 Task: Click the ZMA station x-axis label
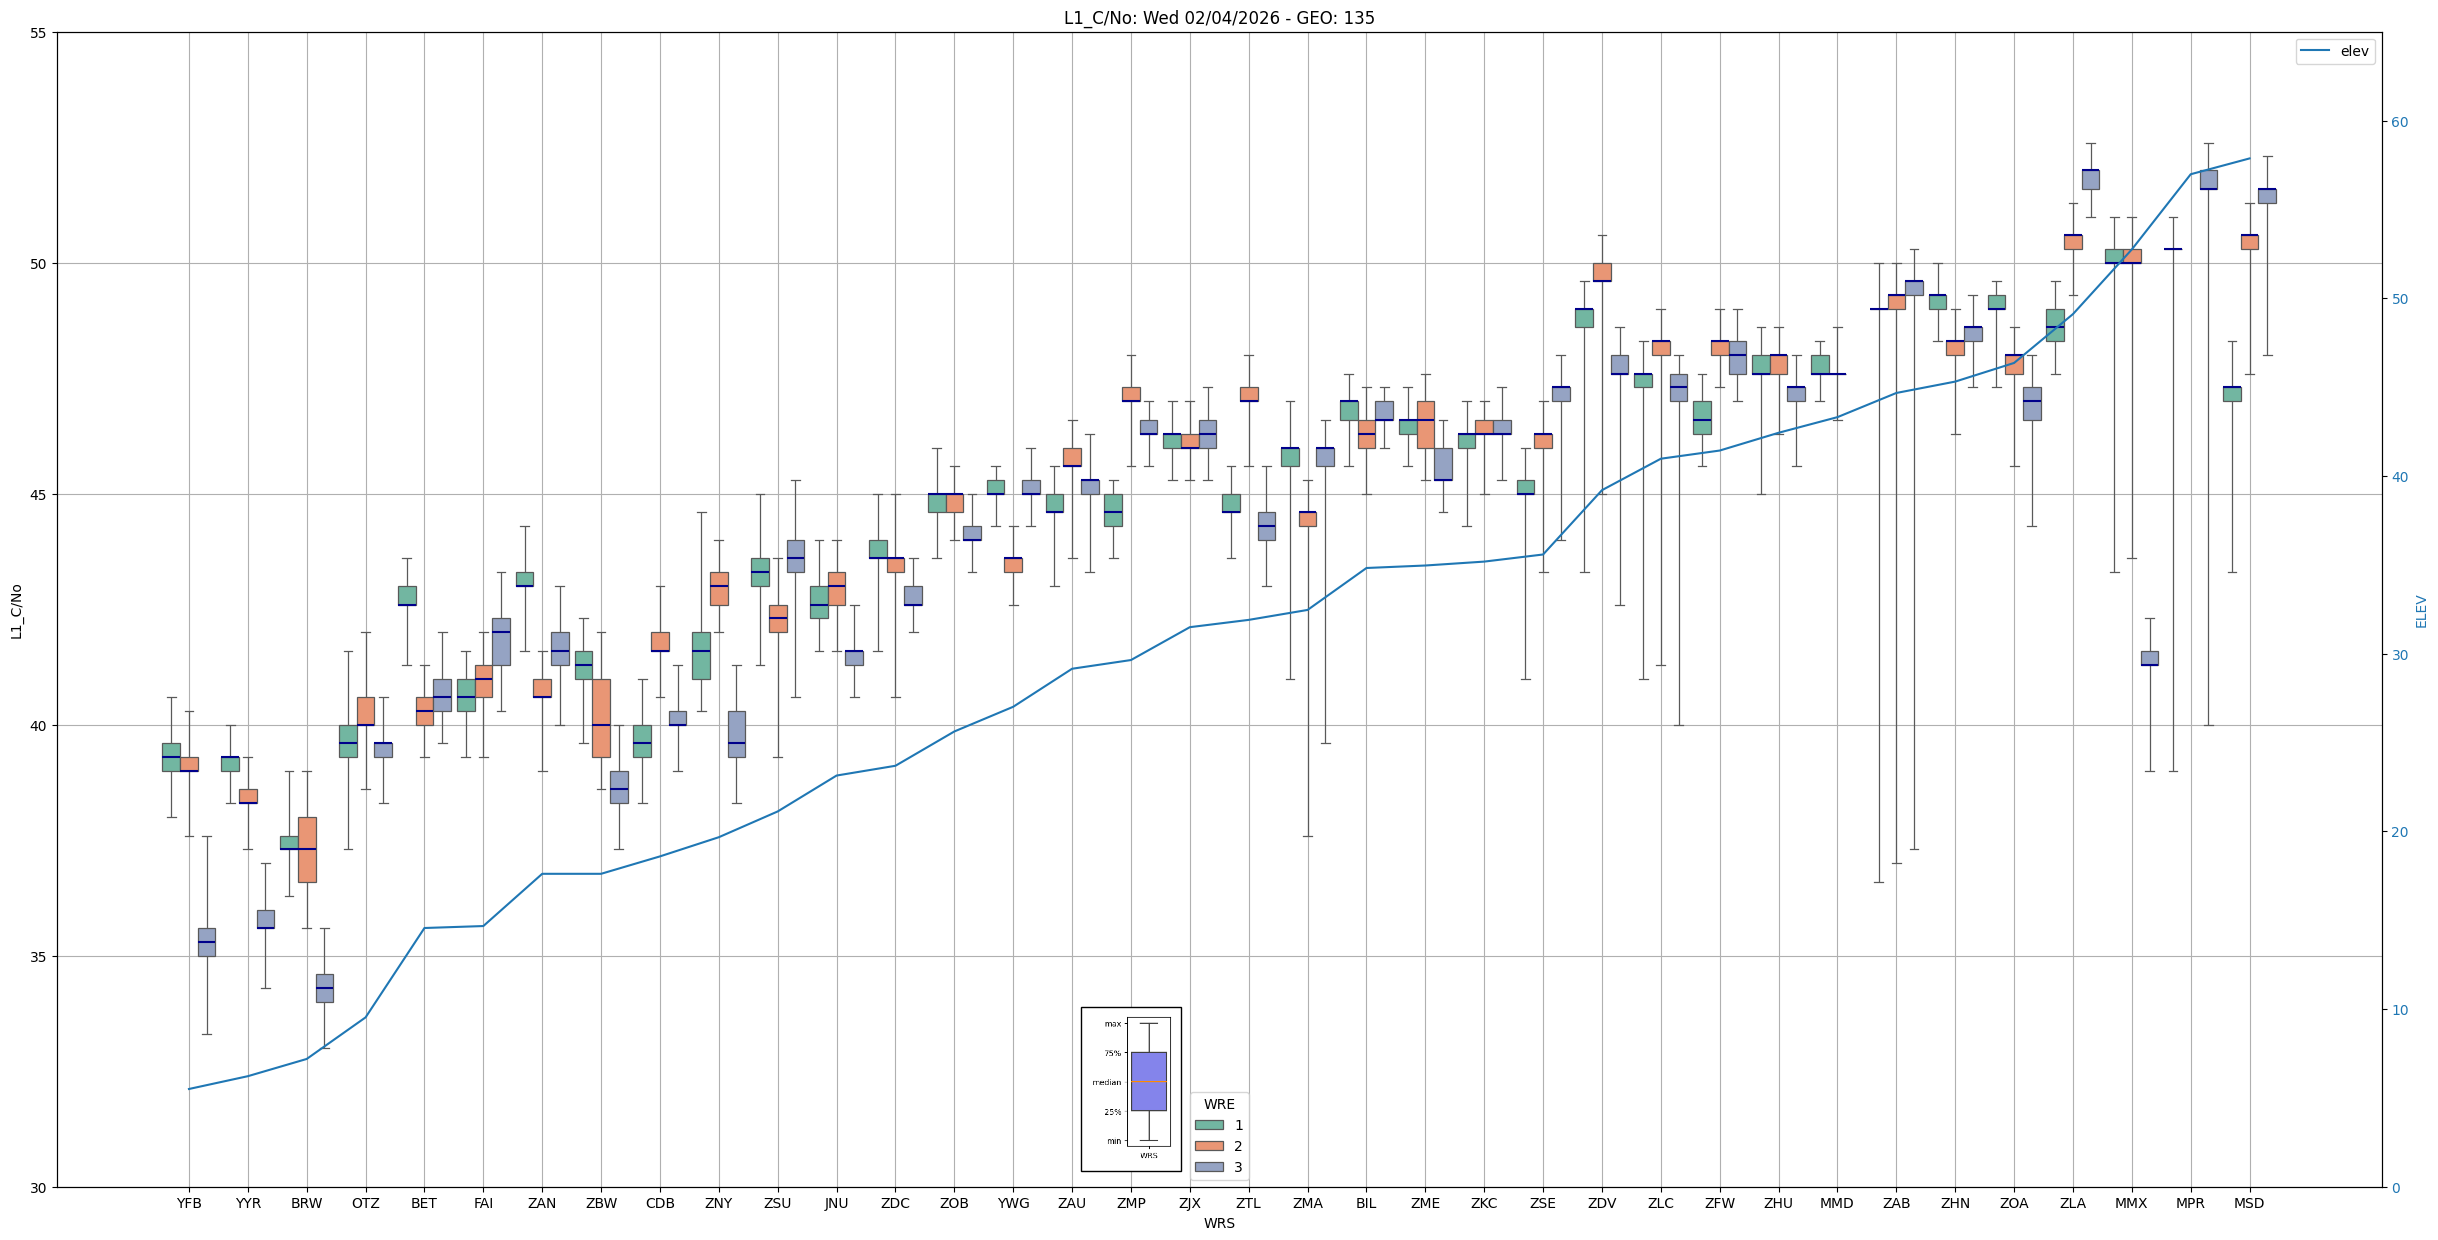pyautogui.click(x=1307, y=1203)
